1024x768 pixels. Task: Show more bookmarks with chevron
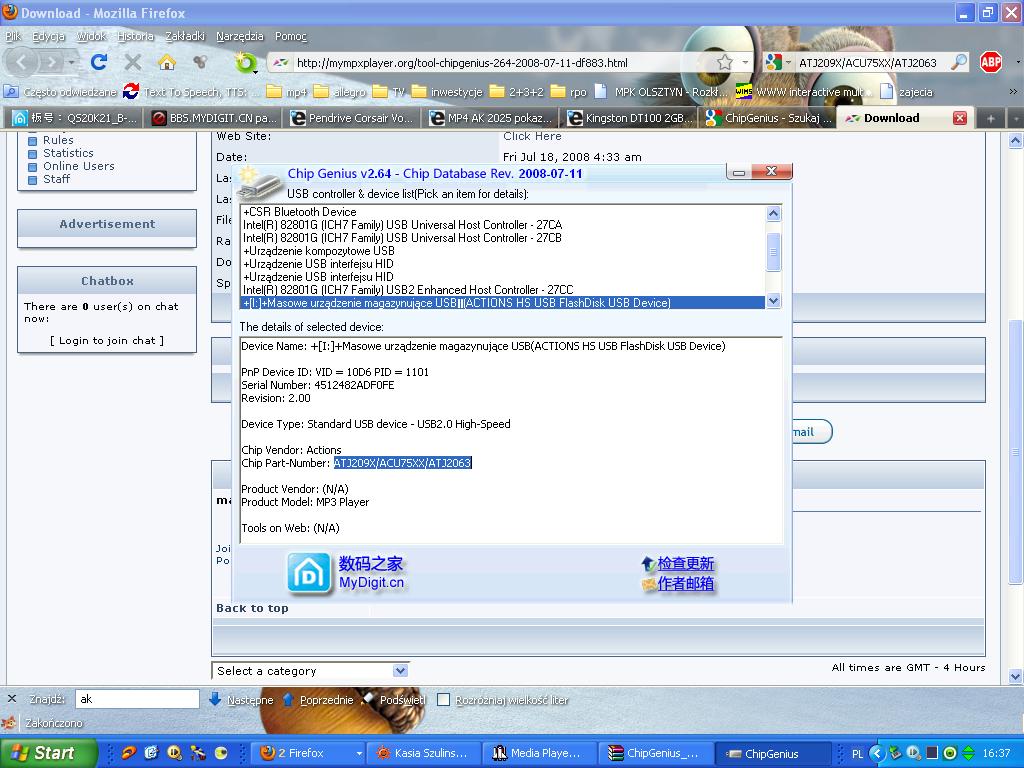[x=1013, y=92]
